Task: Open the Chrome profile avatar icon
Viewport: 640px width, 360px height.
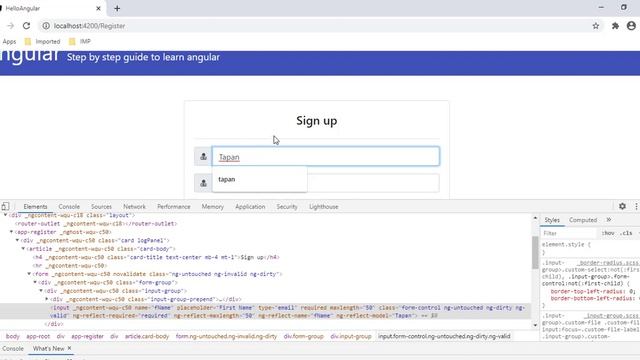Action: pos(631,26)
